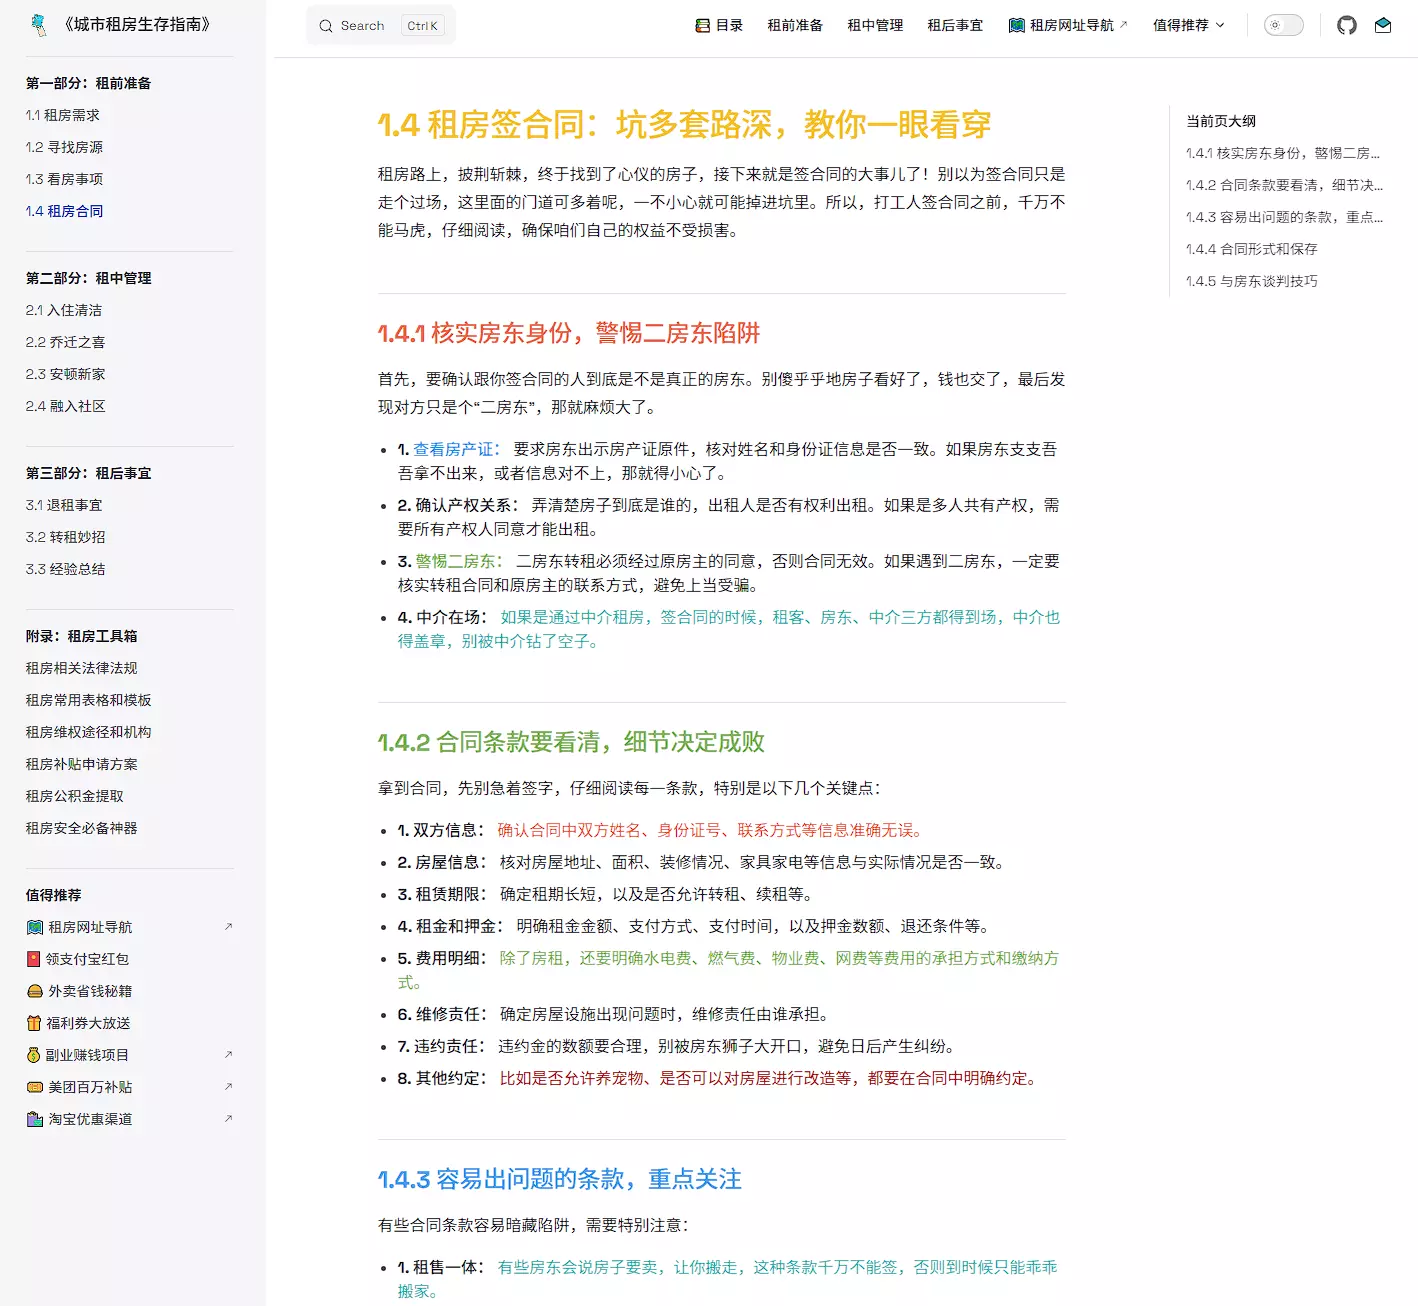The width and height of the screenshot is (1418, 1306).
Task: Click the red envelope icon for 领支付宝红包
Action: coord(34,959)
